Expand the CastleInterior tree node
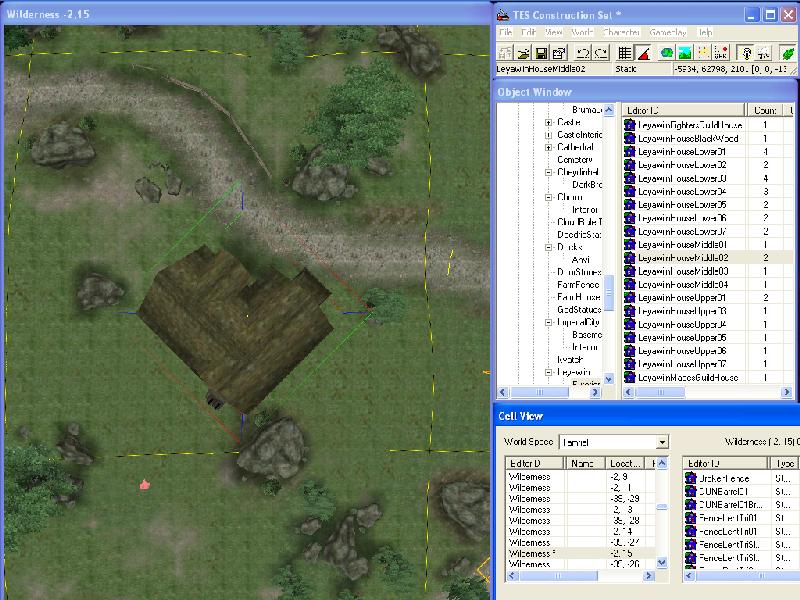The height and width of the screenshot is (600, 800). point(548,135)
